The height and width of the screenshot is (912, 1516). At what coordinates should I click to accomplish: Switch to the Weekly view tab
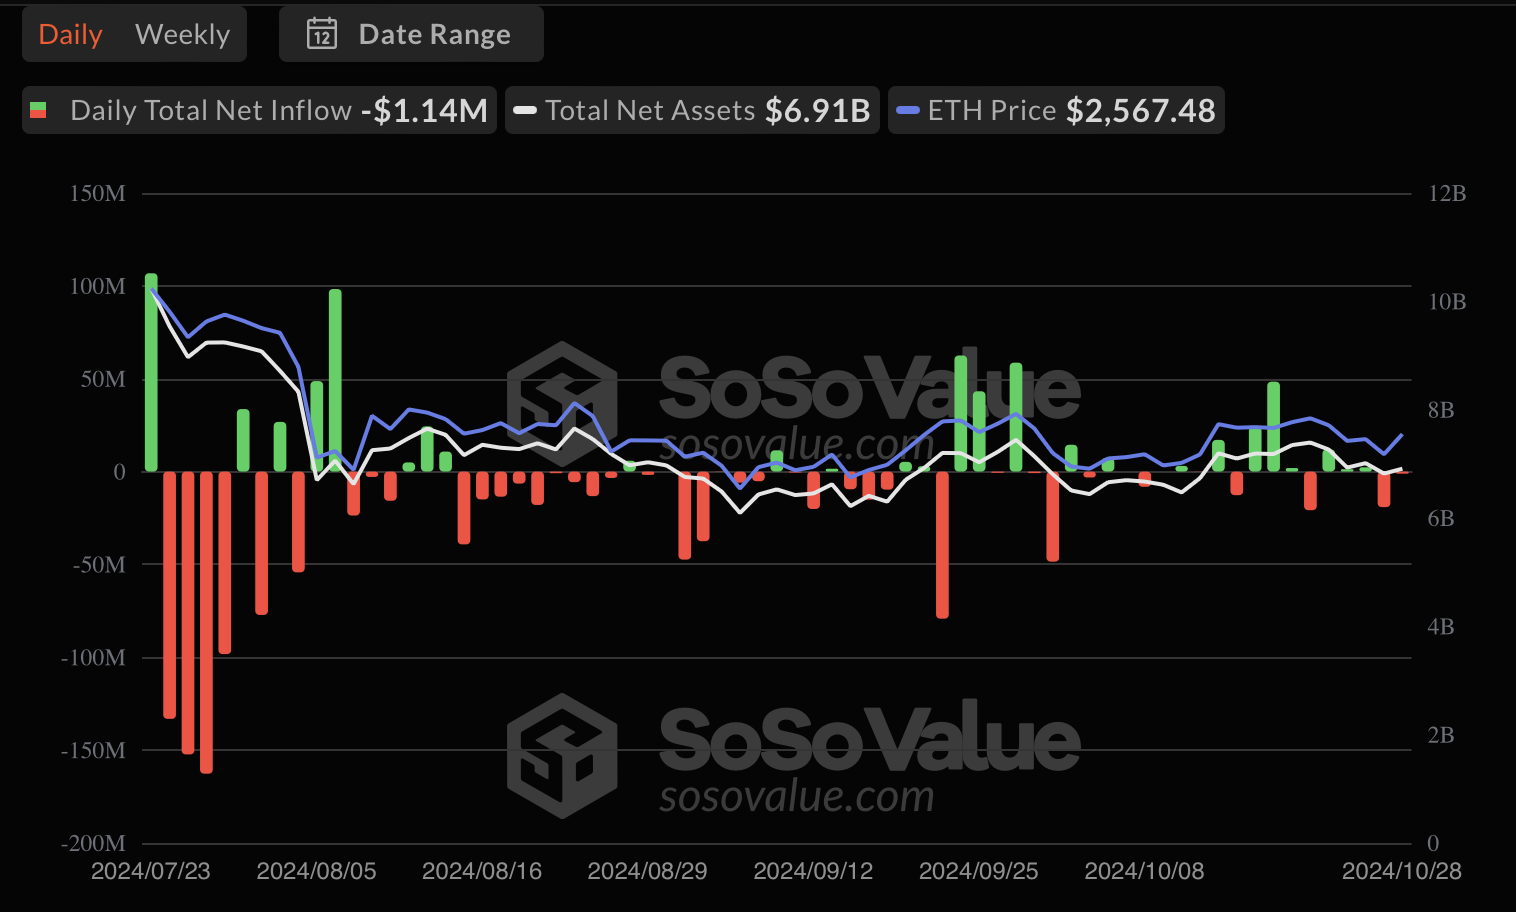pyautogui.click(x=182, y=35)
